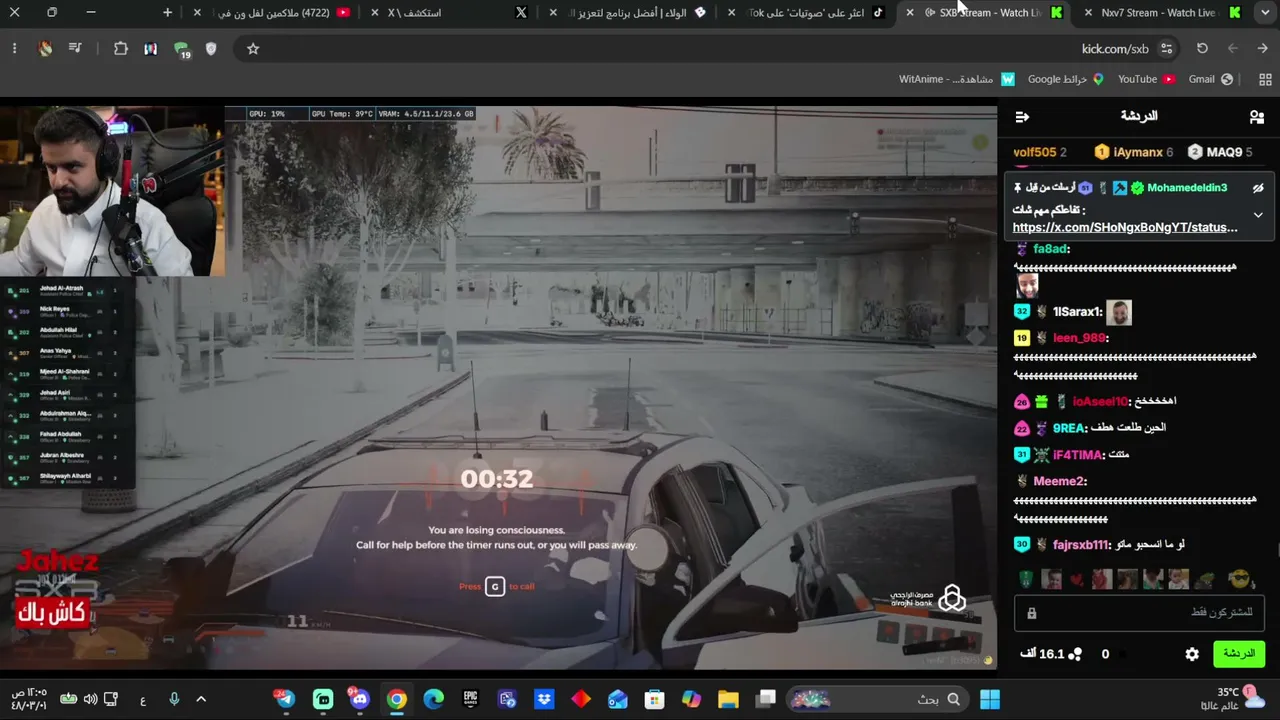Viewport: 1280px width, 720px height.
Task: Click username fa8ad in chat
Action: (1051, 249)
